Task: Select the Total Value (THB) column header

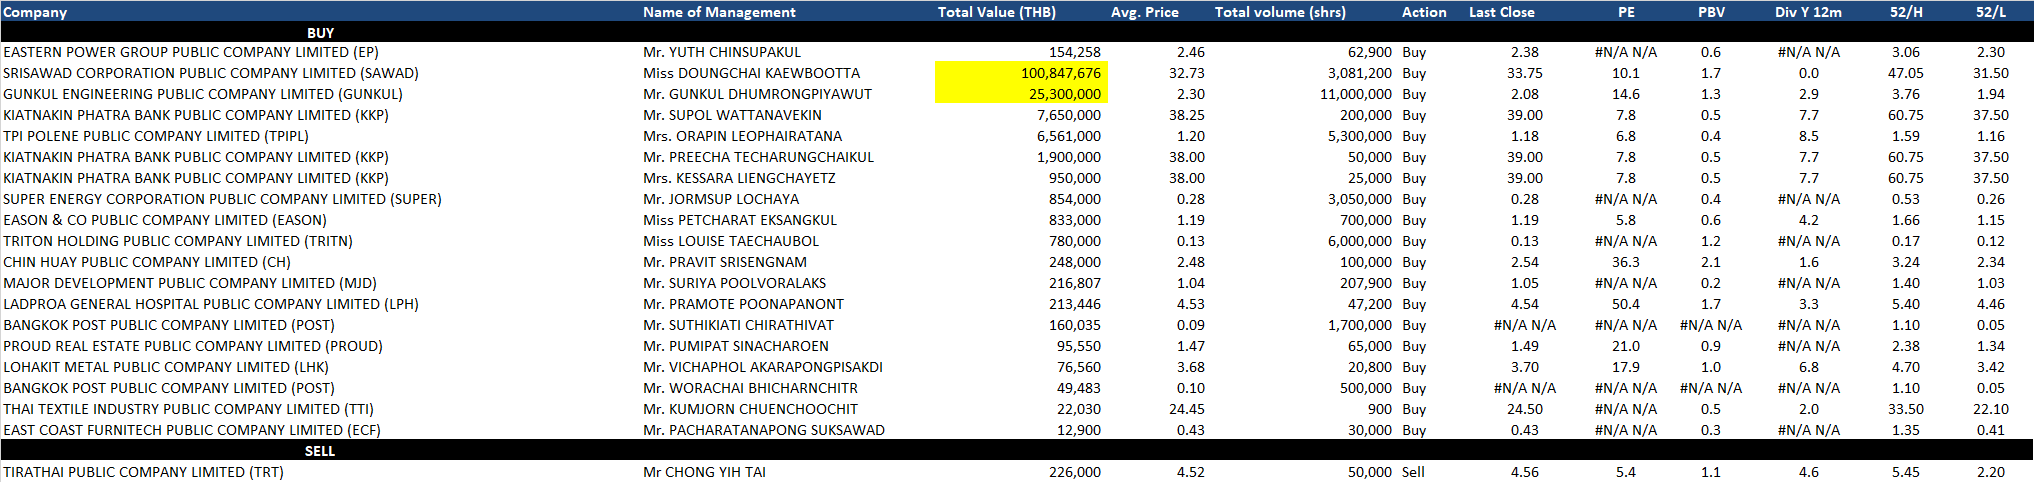Action: 996,12
